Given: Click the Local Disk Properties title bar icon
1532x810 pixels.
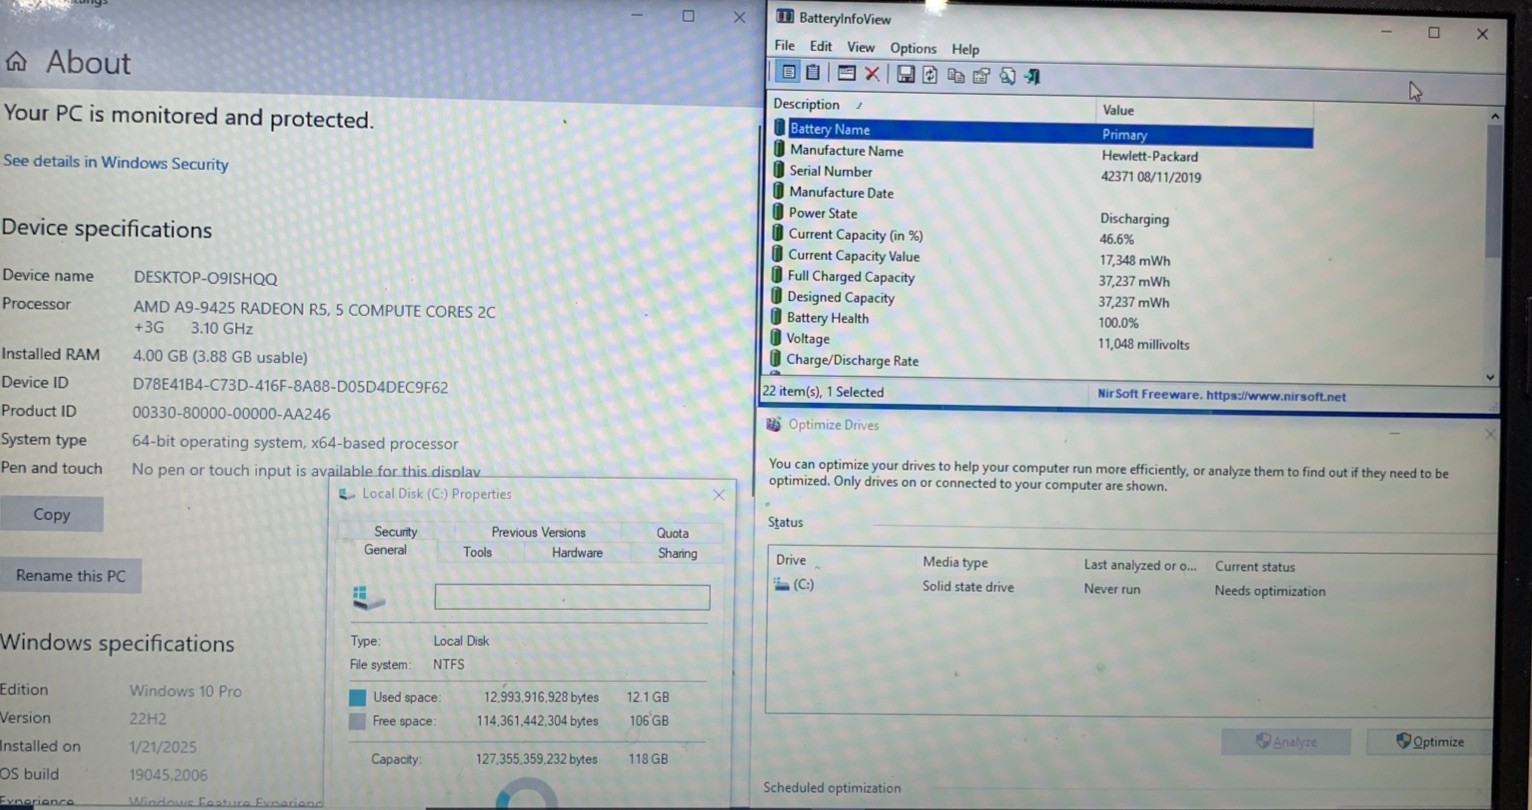Looking at the screenshot, I should tap(347, 493).
